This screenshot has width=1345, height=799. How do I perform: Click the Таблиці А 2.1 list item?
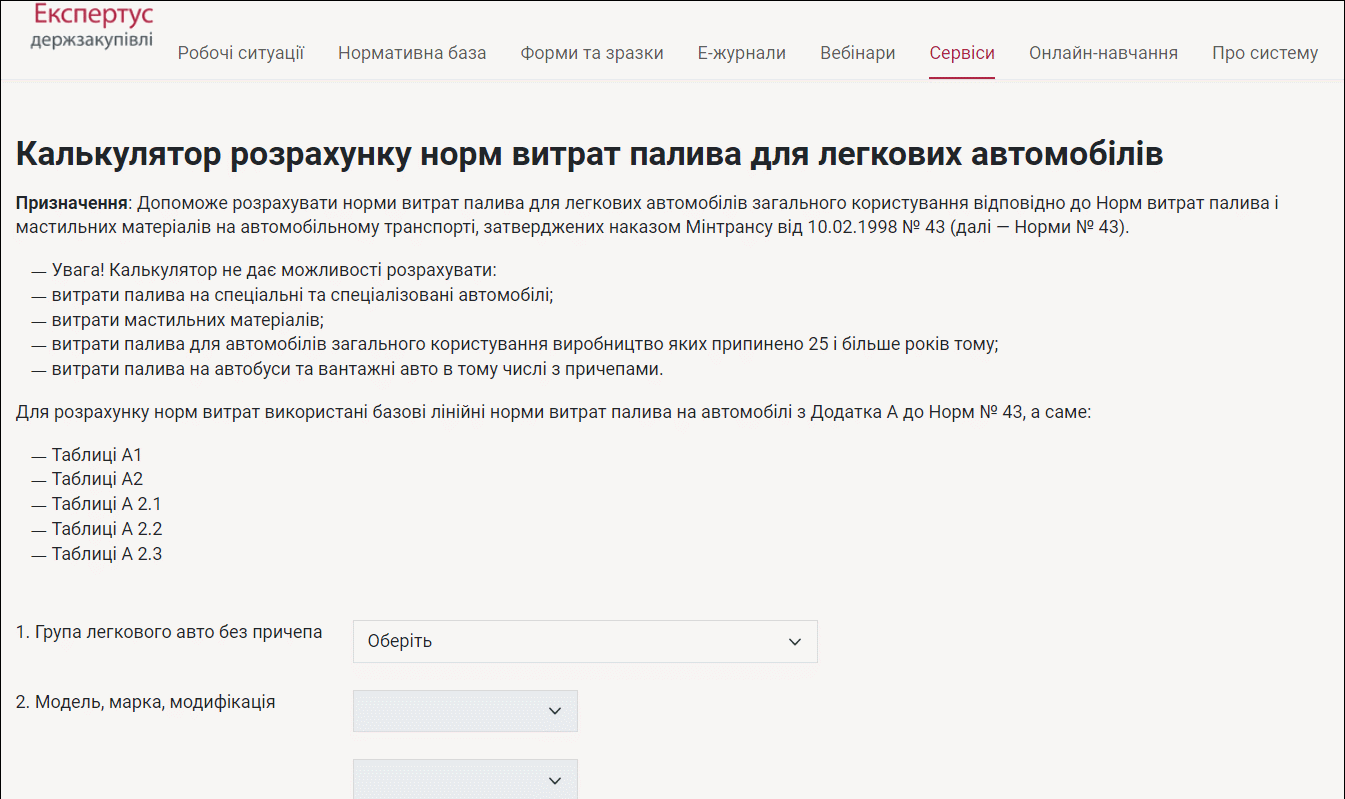coord(106,504)
